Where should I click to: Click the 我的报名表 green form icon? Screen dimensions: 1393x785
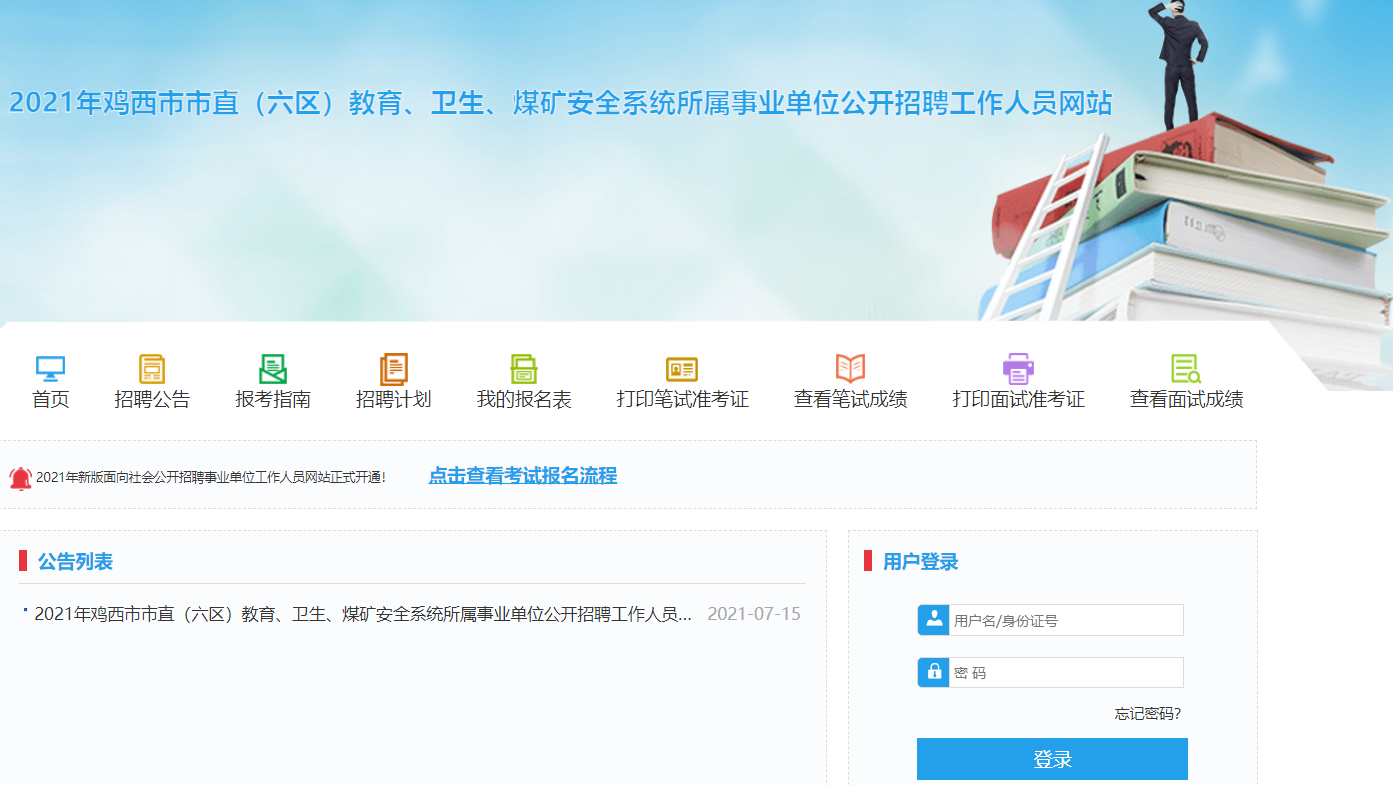(x=524, y=369)
